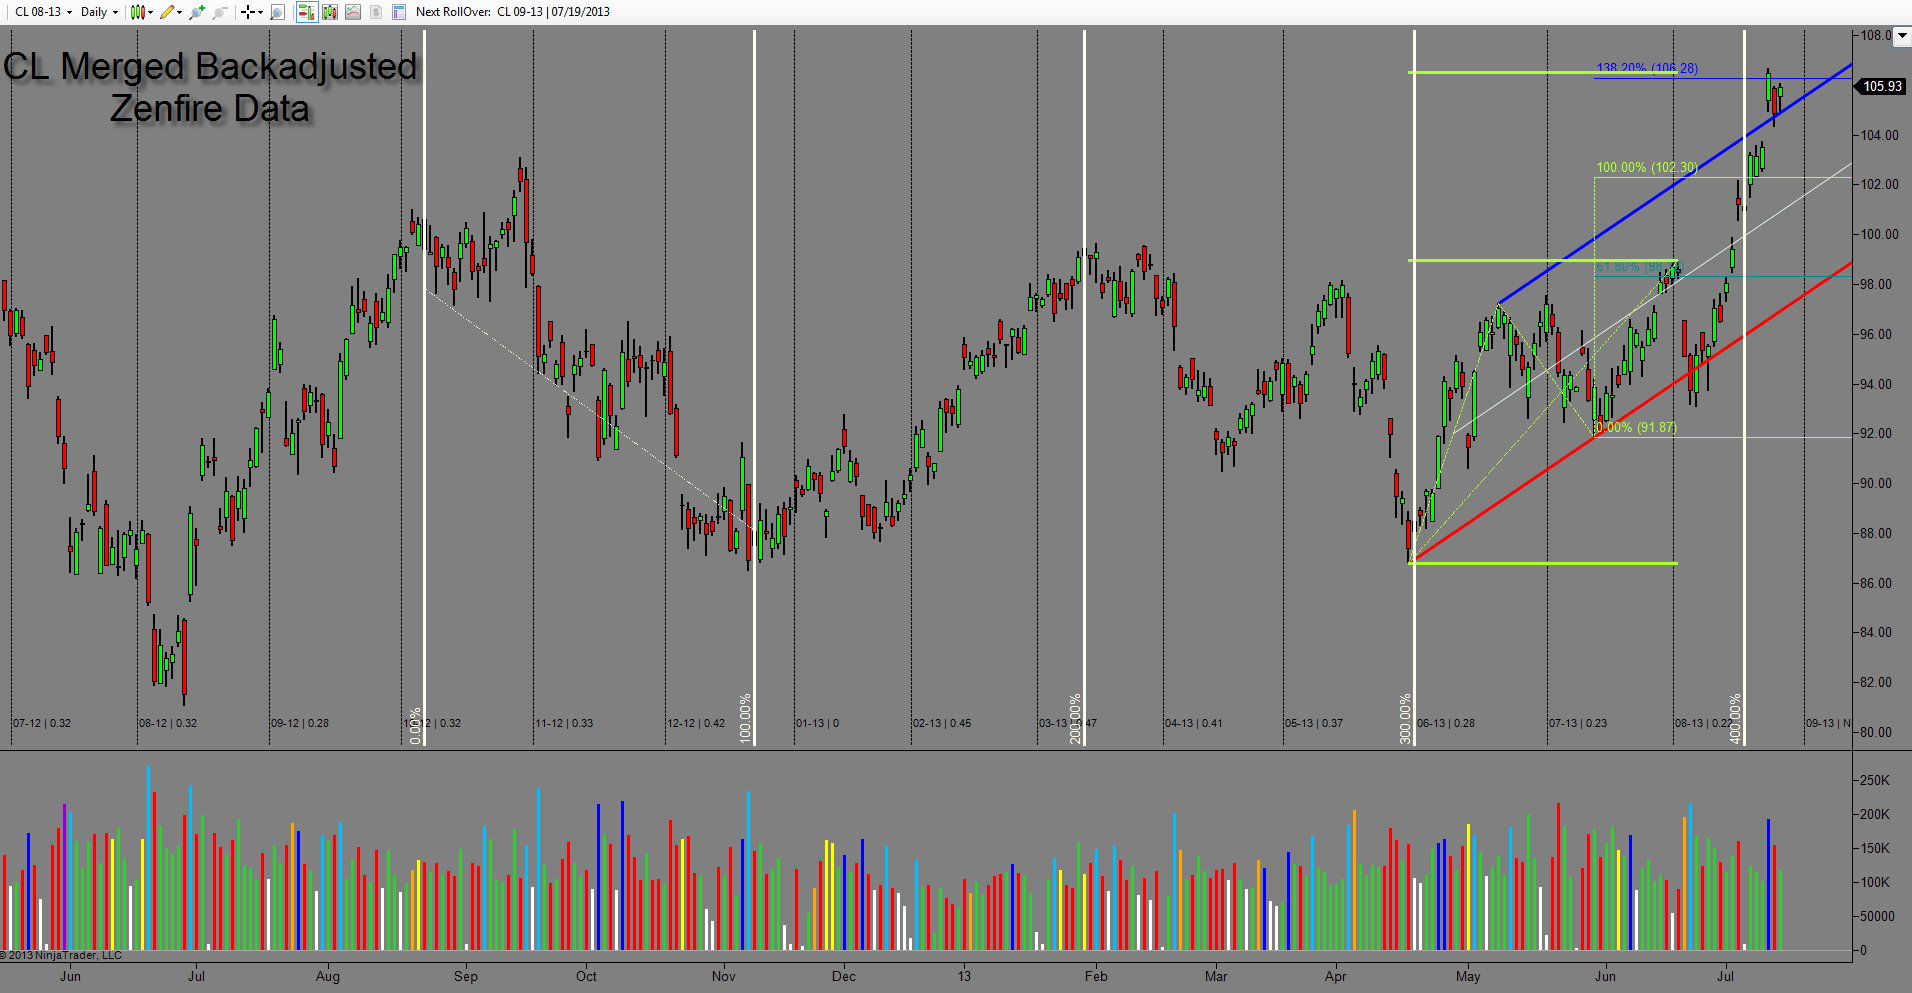Click the zoom frame magnifier icon
The image size is (1912, 993).
278,12
